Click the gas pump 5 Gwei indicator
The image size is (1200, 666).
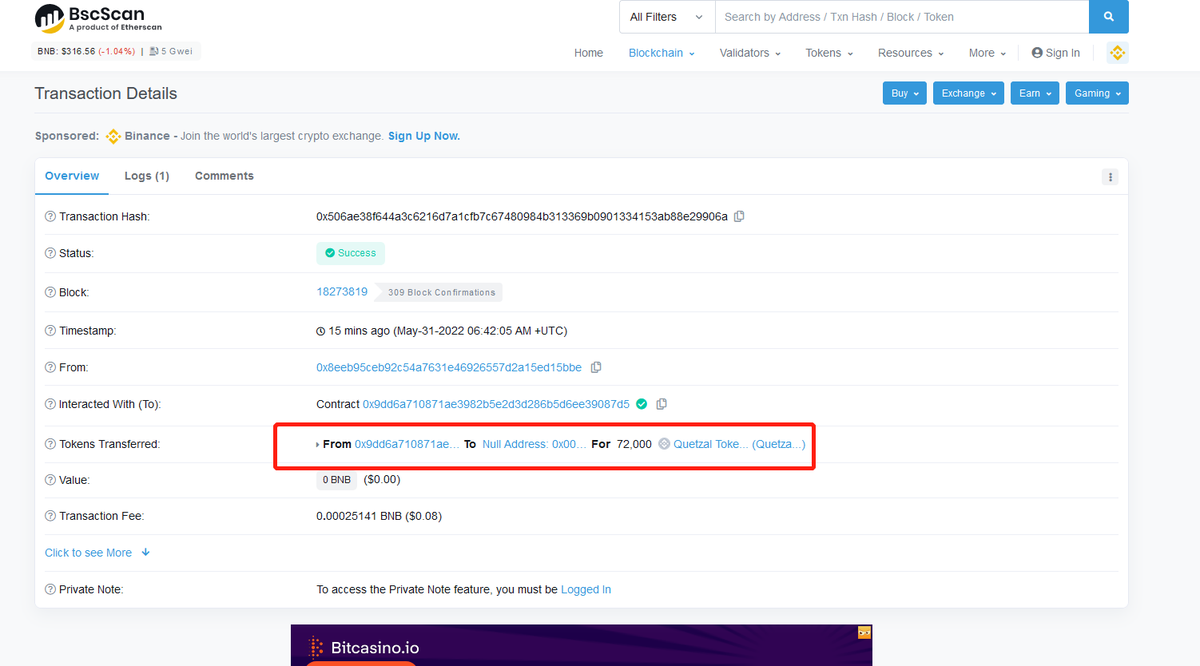pos(172,51)
